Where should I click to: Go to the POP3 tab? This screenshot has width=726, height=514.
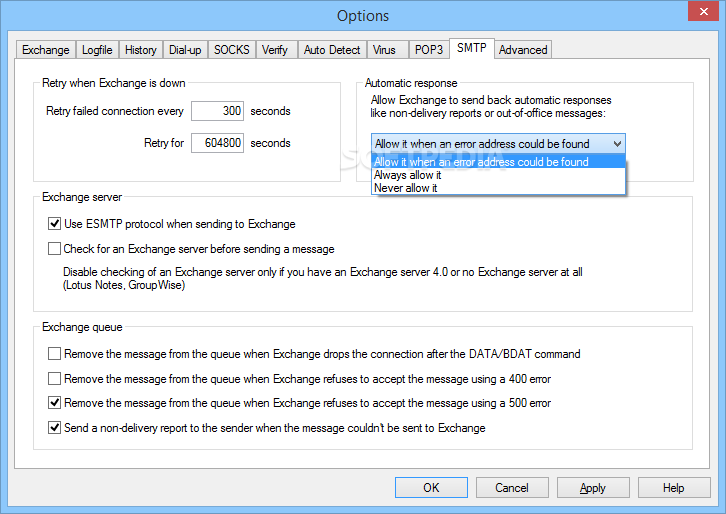click(429, 50)
